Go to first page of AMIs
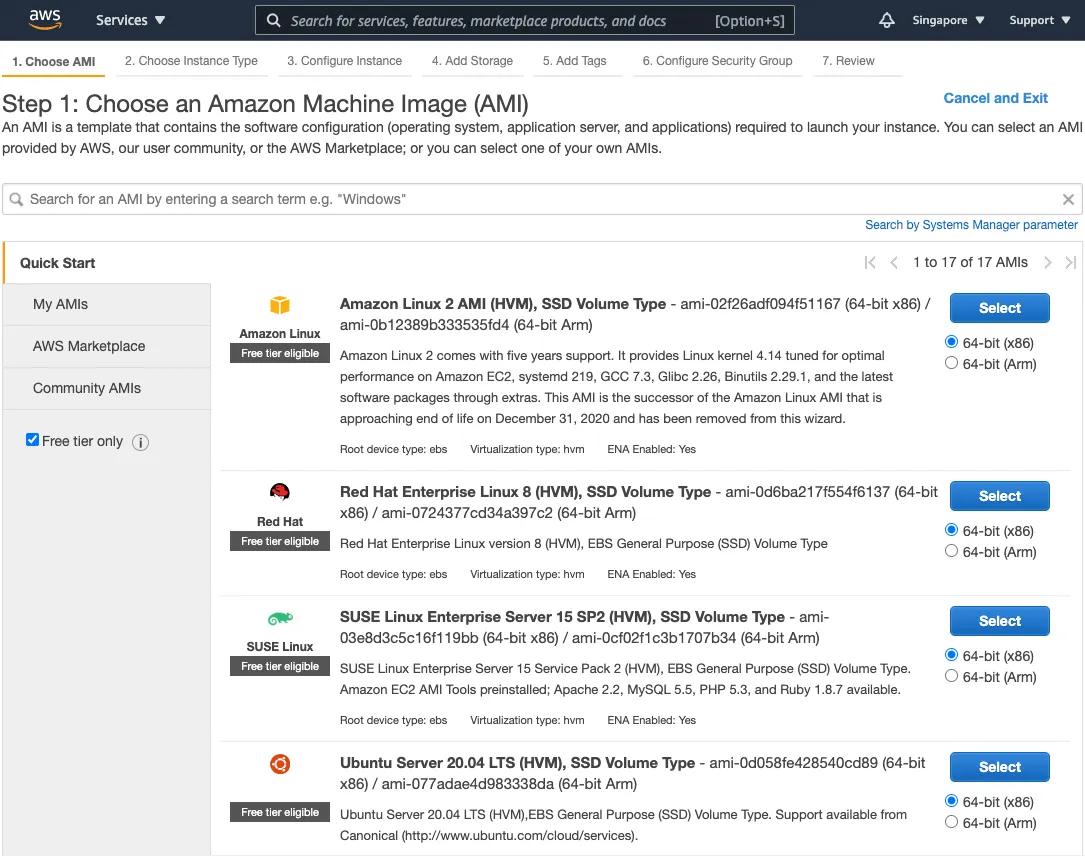This screenshot has width=1085, height=856. click(x=870, y=262)
